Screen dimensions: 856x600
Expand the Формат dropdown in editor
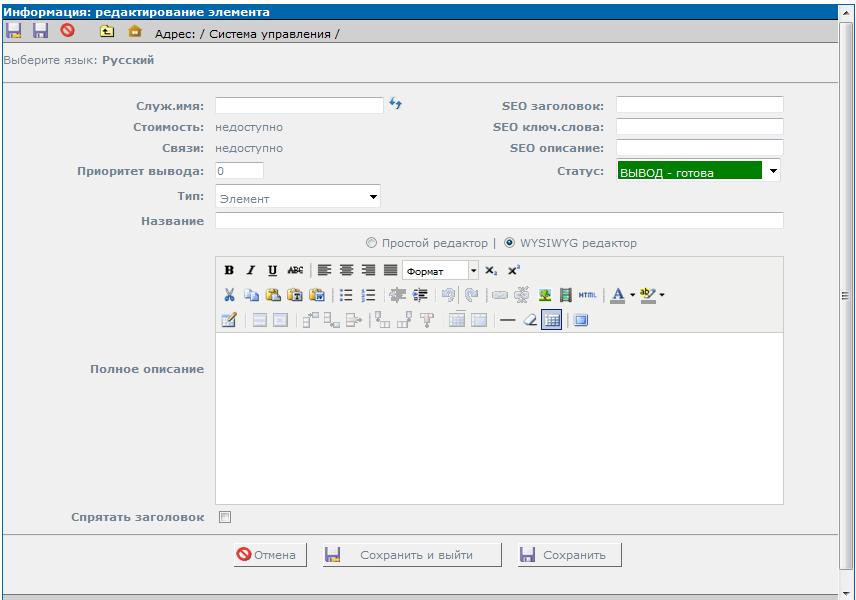[x=474, y=270]
